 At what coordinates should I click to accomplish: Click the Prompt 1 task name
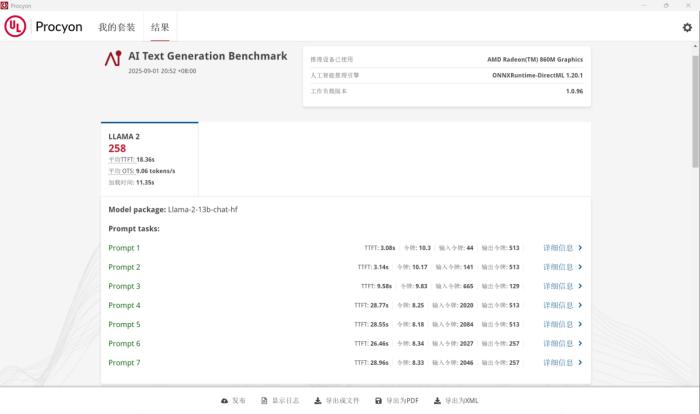point(124,248)
